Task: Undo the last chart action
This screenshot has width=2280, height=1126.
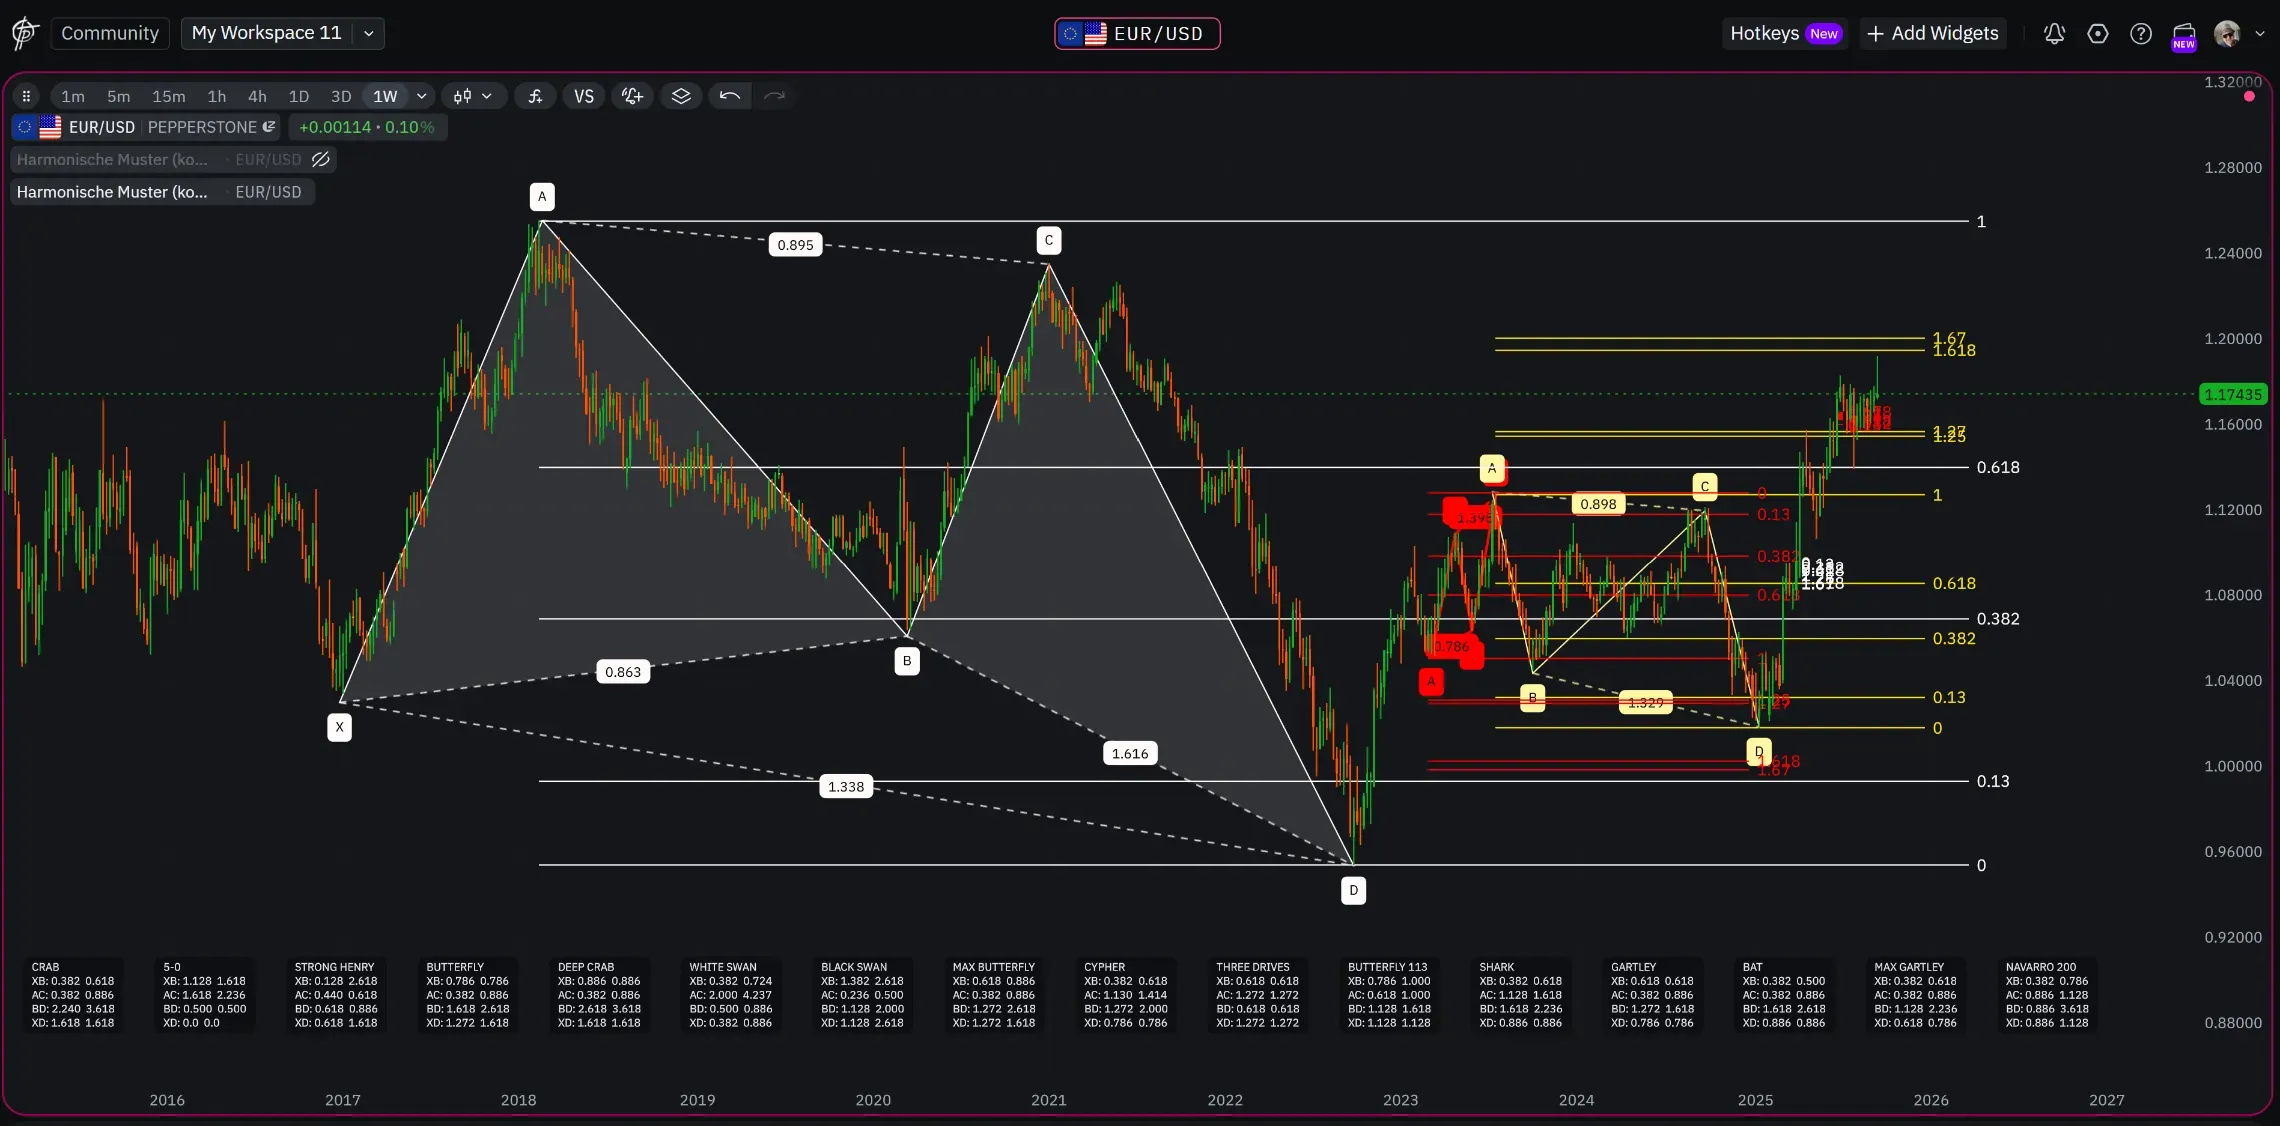Action: pyautogui.click(x=730, y=96)
